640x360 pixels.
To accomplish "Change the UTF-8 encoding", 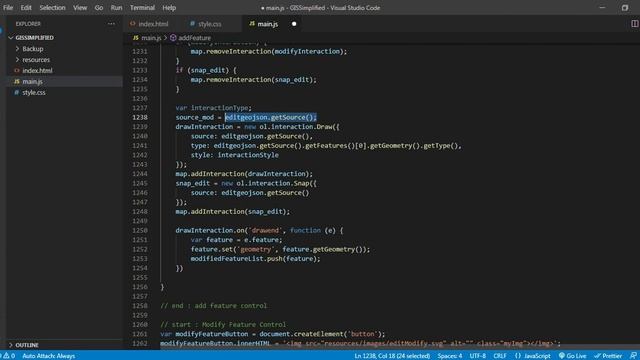I will pos(478,356).
